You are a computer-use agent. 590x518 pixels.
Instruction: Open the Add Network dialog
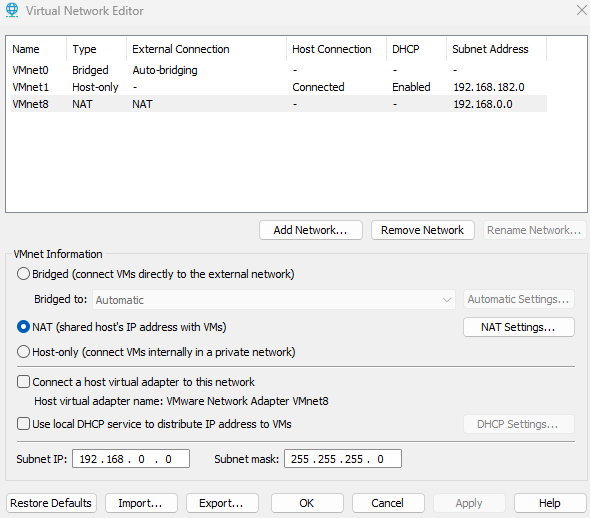pos(311,230)
